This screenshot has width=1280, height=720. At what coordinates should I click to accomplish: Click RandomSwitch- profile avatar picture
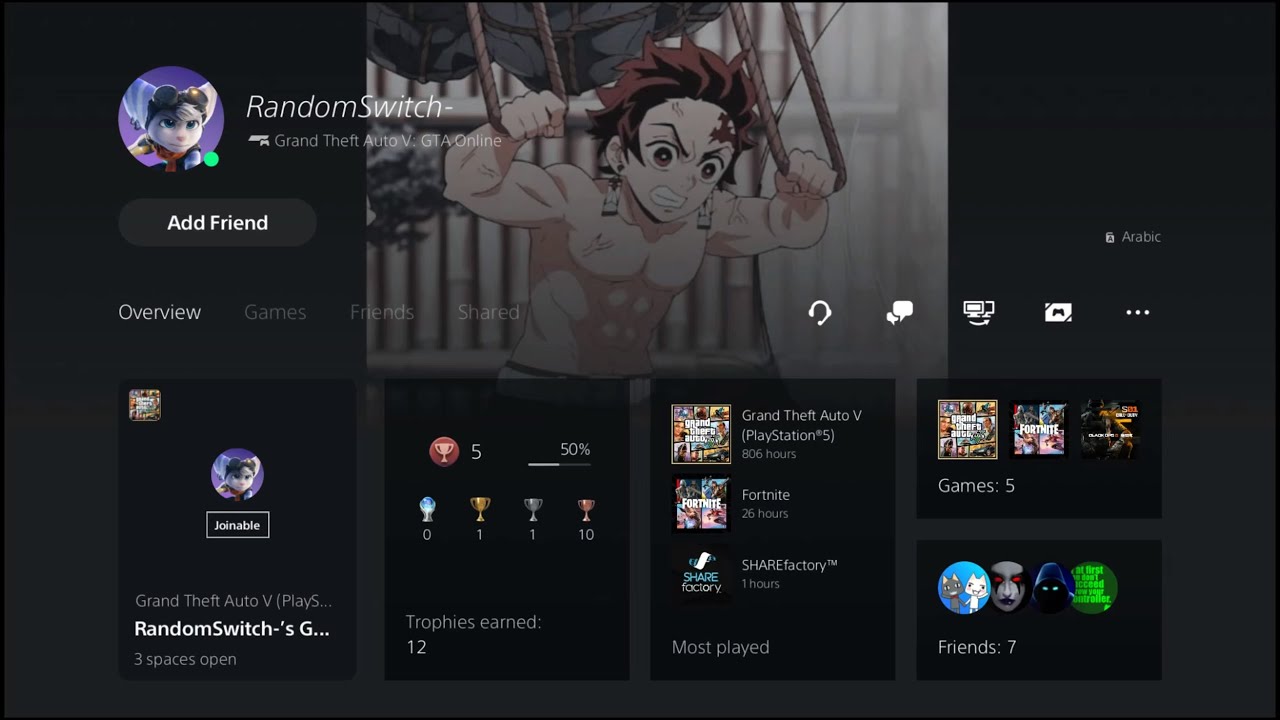(x=170, y=118)
